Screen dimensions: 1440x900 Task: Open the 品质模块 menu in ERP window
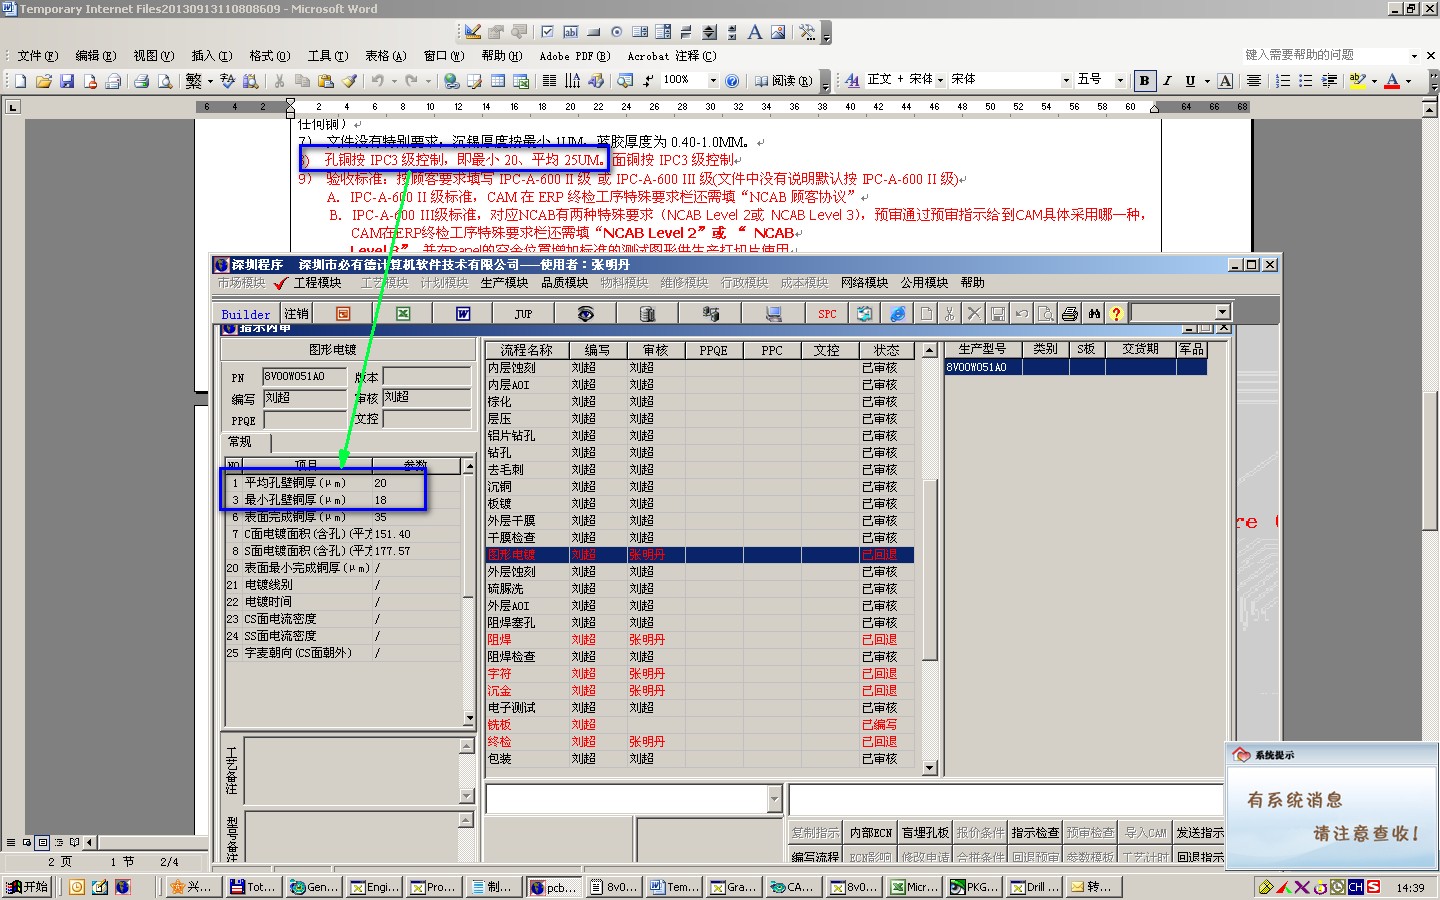564,283
